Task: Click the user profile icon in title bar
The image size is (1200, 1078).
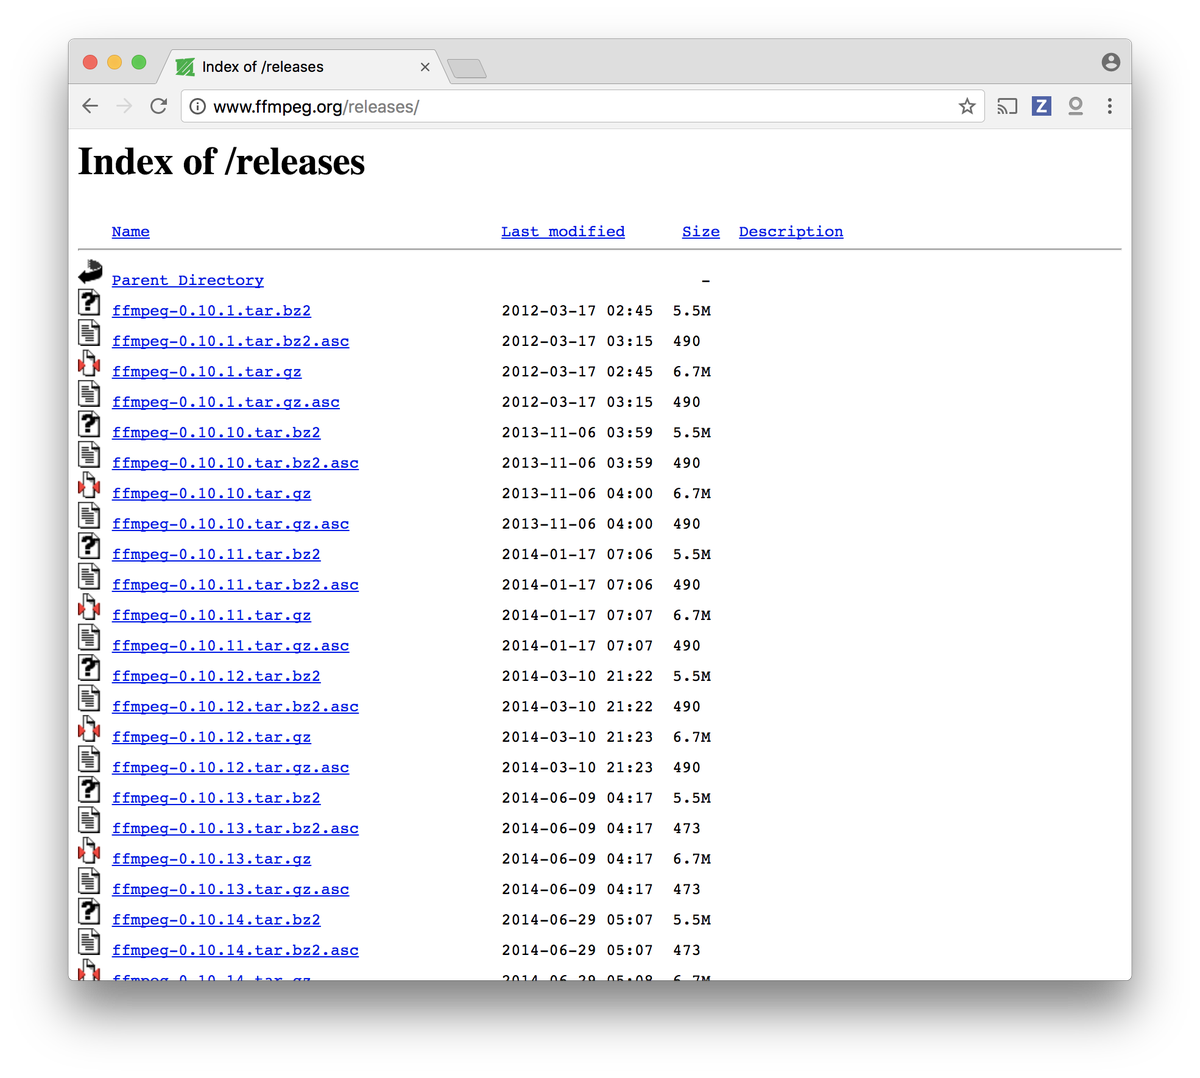Action: click(1111, 62)
